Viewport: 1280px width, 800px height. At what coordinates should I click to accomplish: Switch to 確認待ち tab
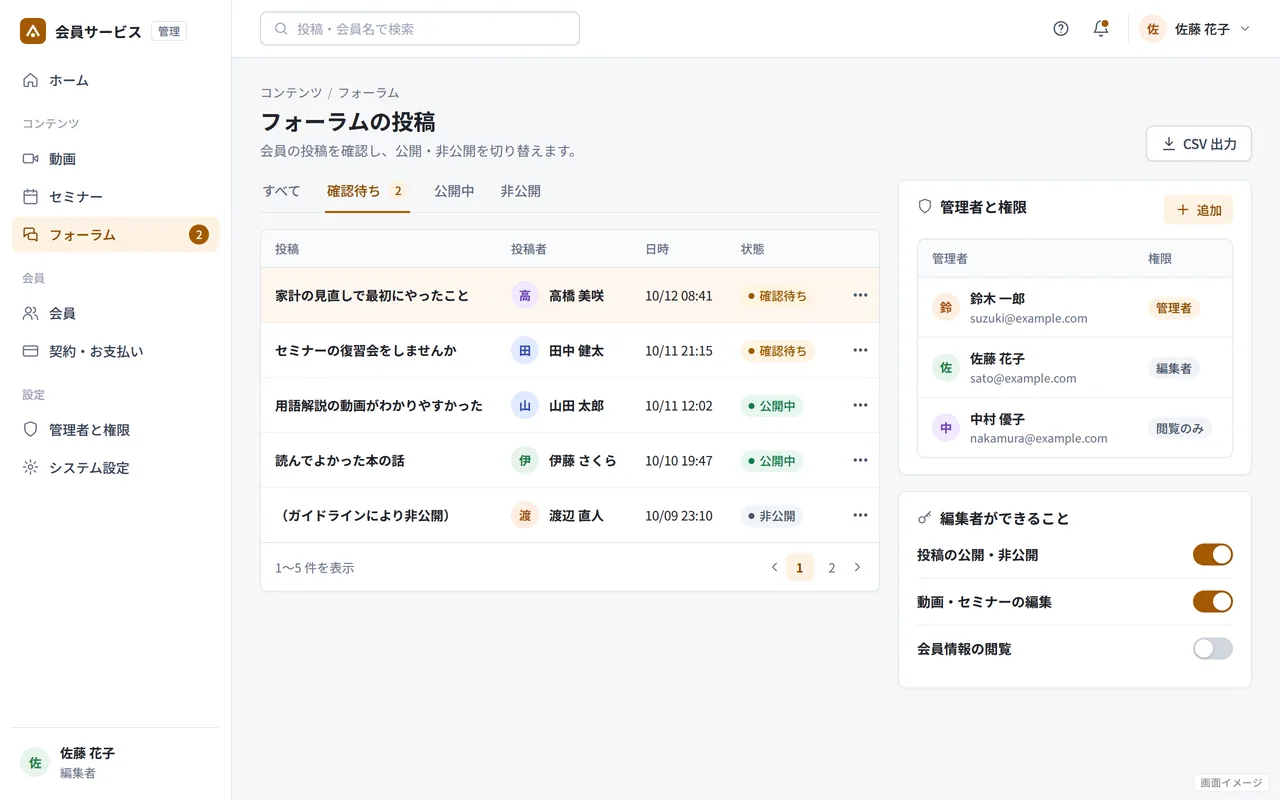[367, 191]
